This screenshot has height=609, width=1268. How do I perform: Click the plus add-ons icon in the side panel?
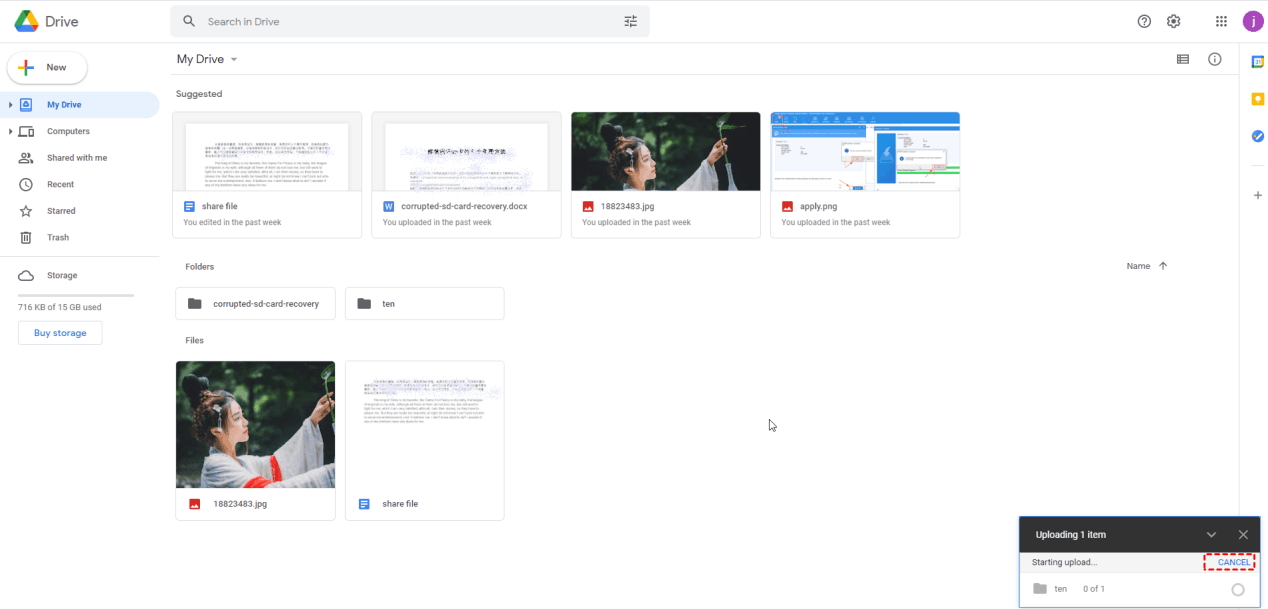1258,195
